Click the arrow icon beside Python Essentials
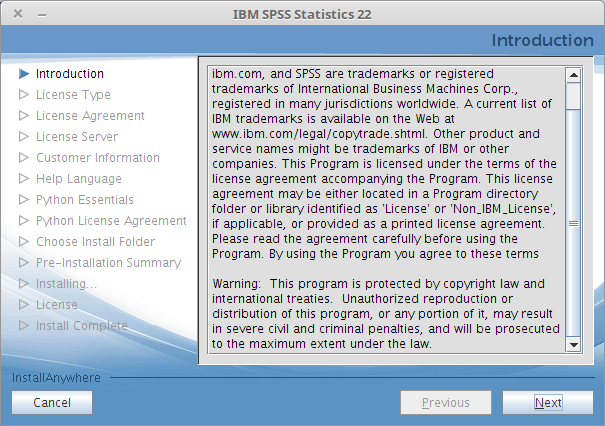Screen dimensions: 605x426 24,200
